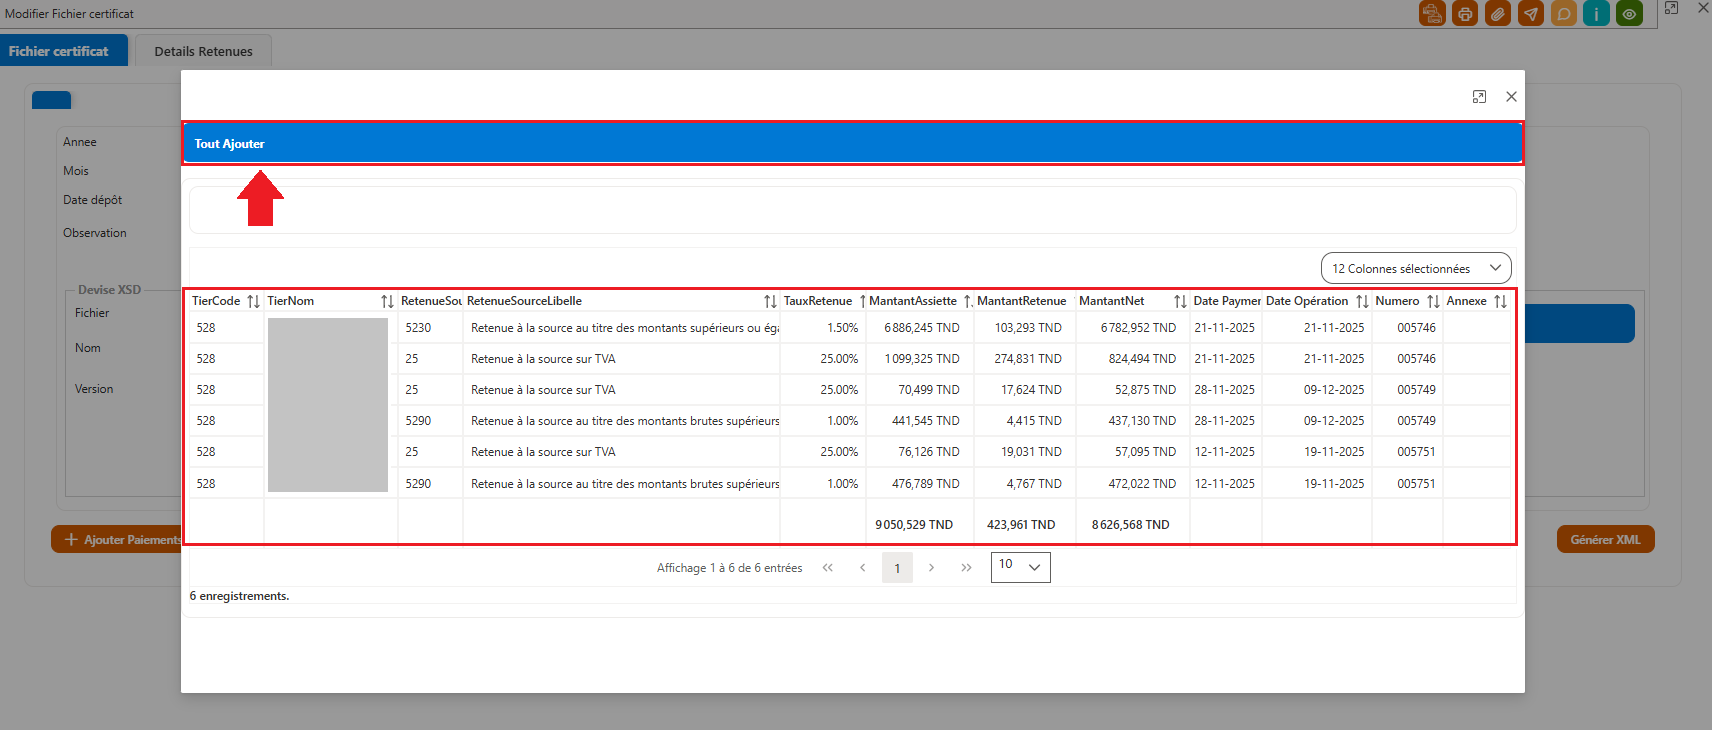
Task: Go to previous page of results
Action: pyautogui.click(x=862, y=568)
